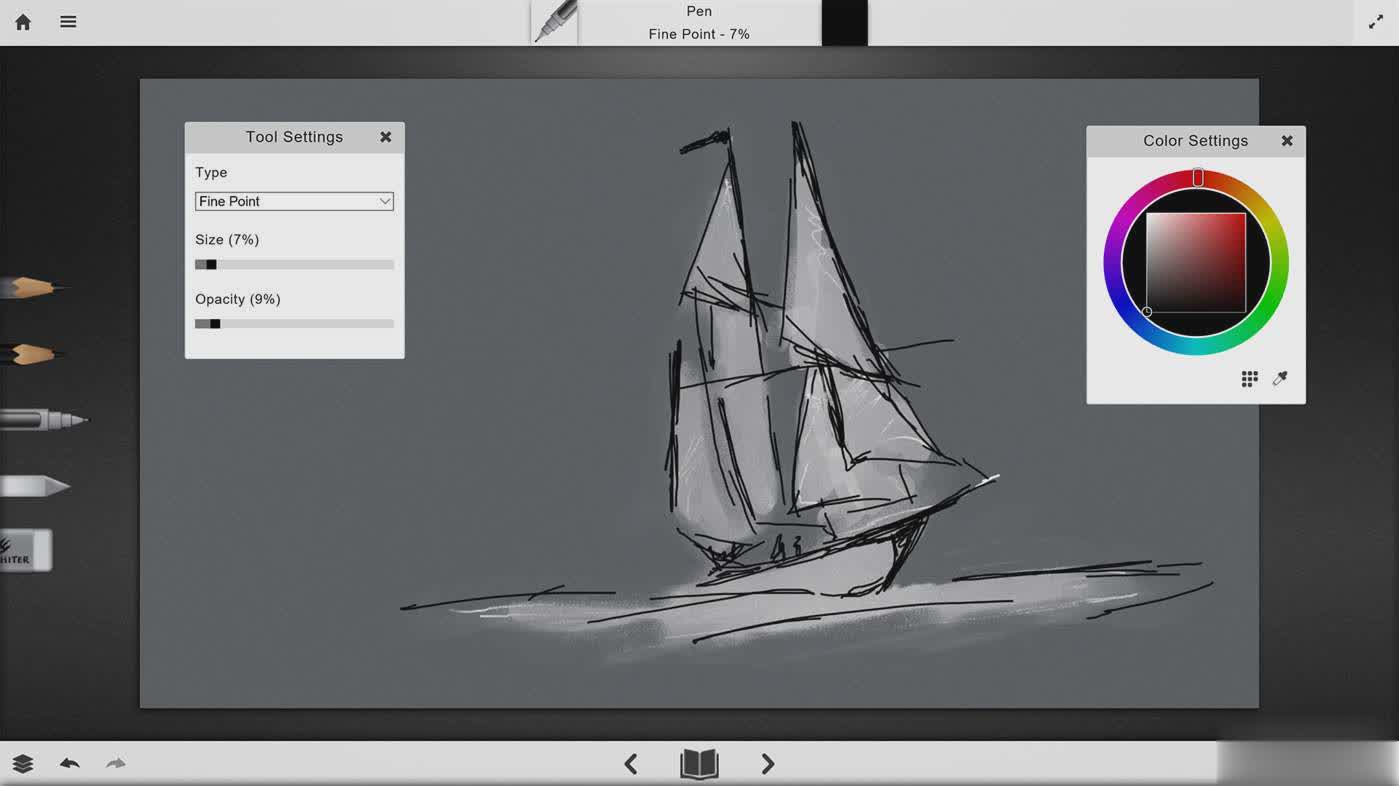Open the hamburger menu
The image size is (1399, 786).
[x=68, y=22]
